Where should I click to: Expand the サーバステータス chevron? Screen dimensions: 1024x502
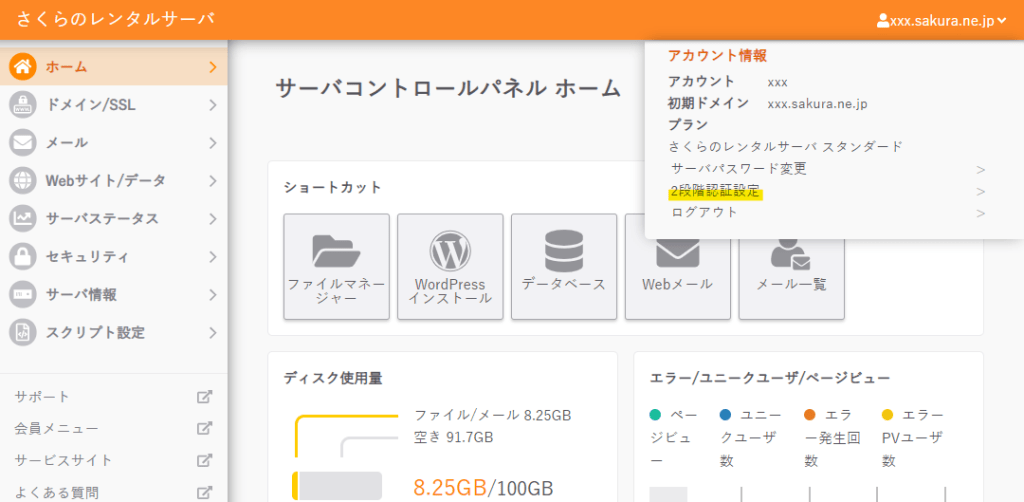point(213,219)
